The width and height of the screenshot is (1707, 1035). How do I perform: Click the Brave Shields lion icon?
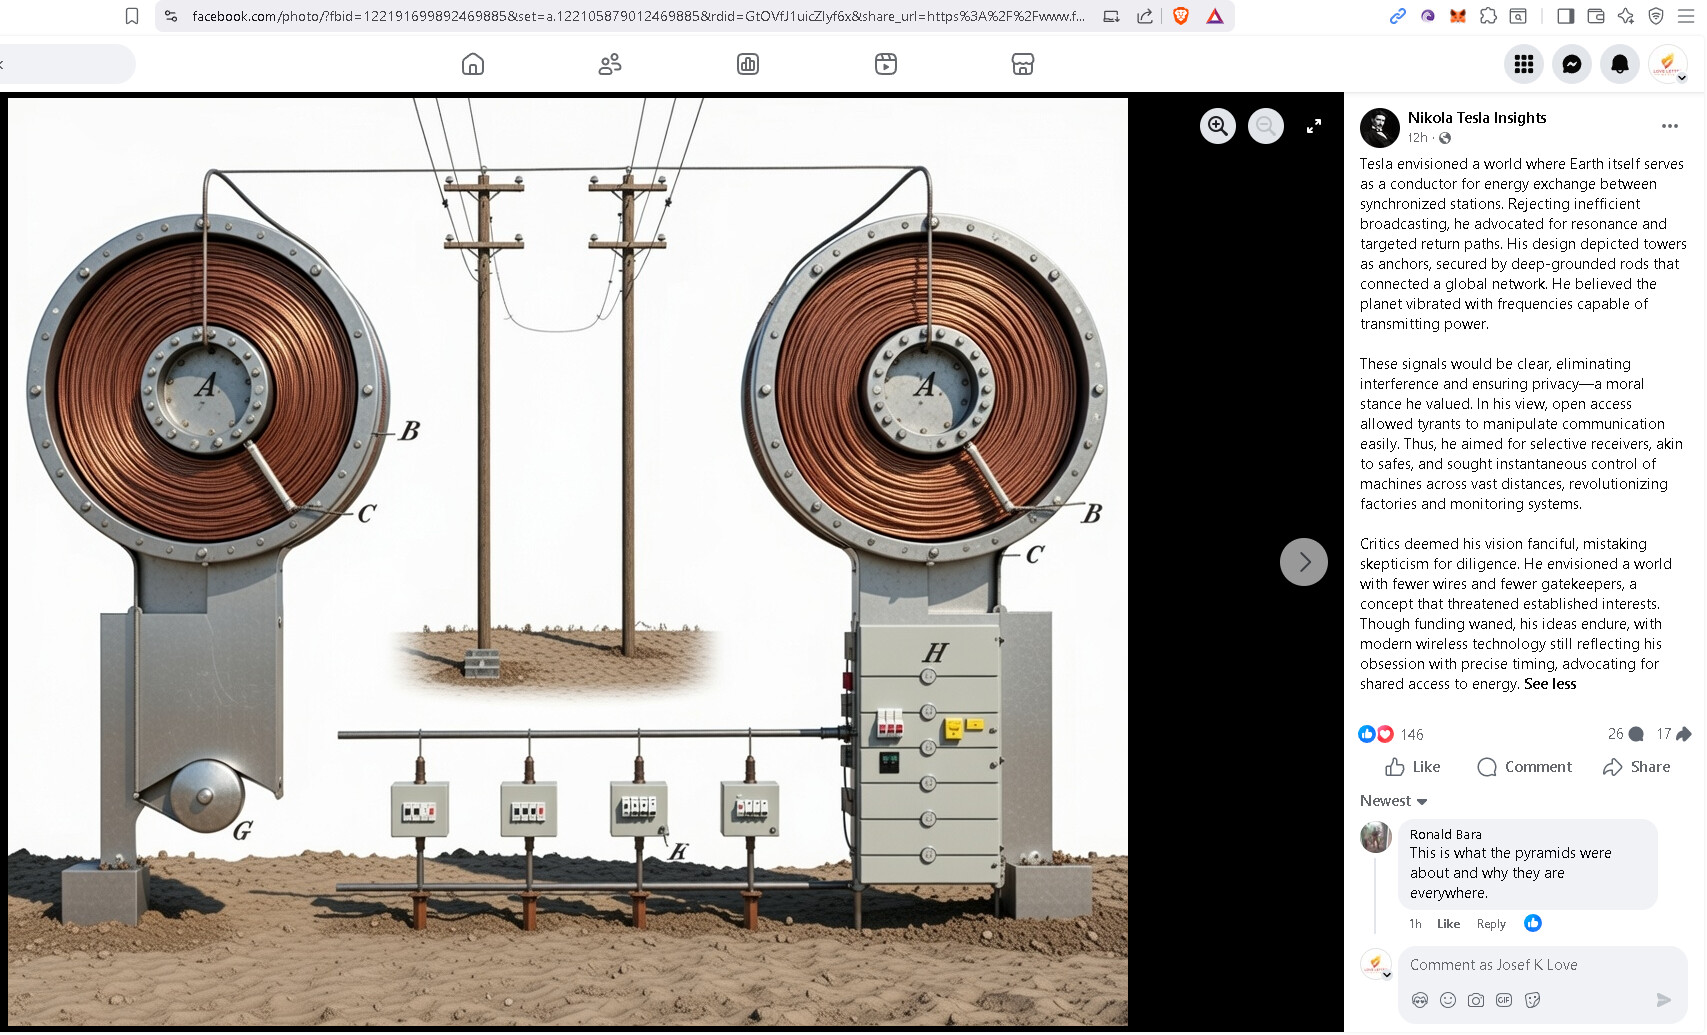(1181, 16)
